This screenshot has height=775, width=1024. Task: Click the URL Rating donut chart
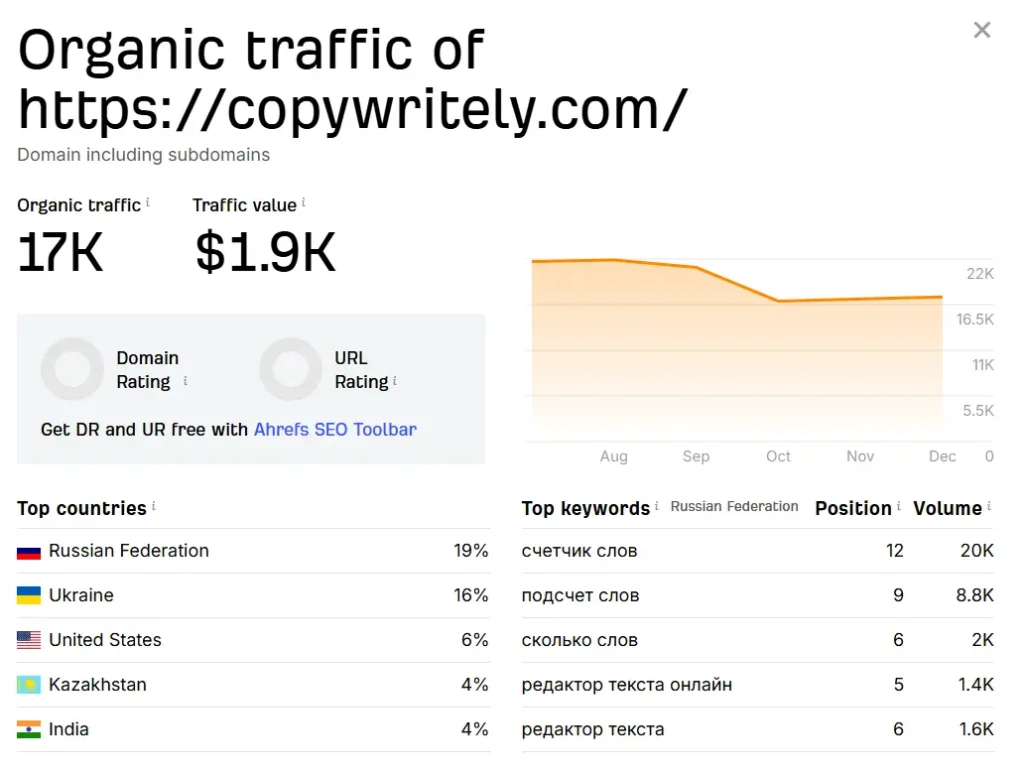(x=290, y=369)
